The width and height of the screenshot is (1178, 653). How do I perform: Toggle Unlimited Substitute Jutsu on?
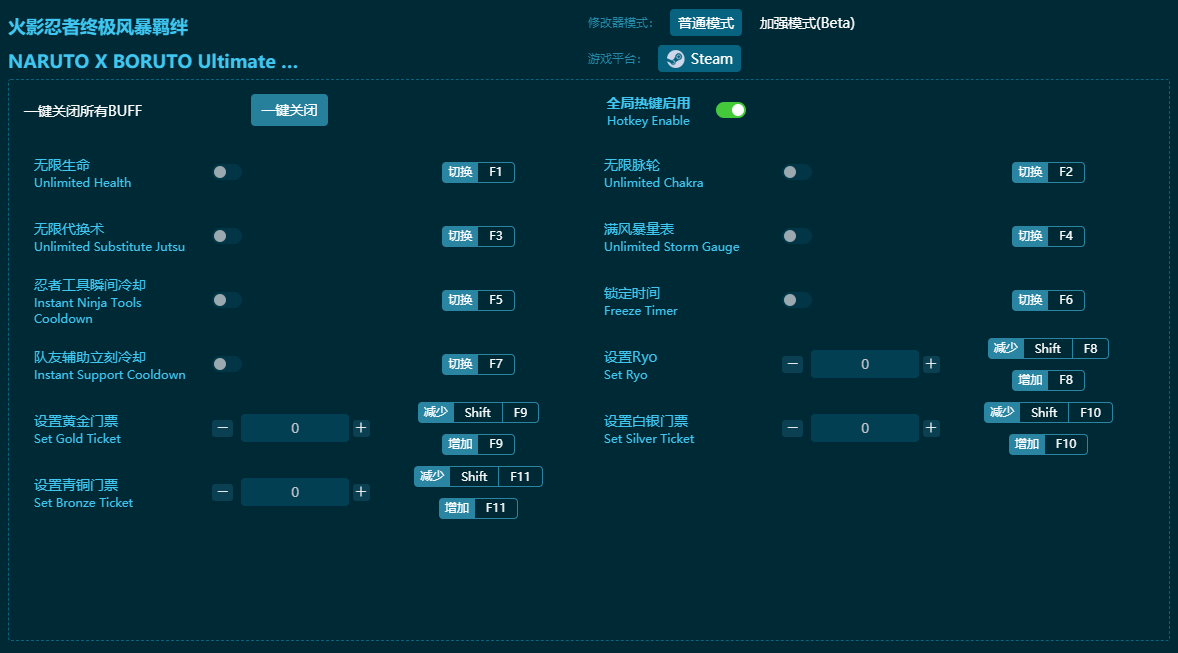[x=227, y=236]
